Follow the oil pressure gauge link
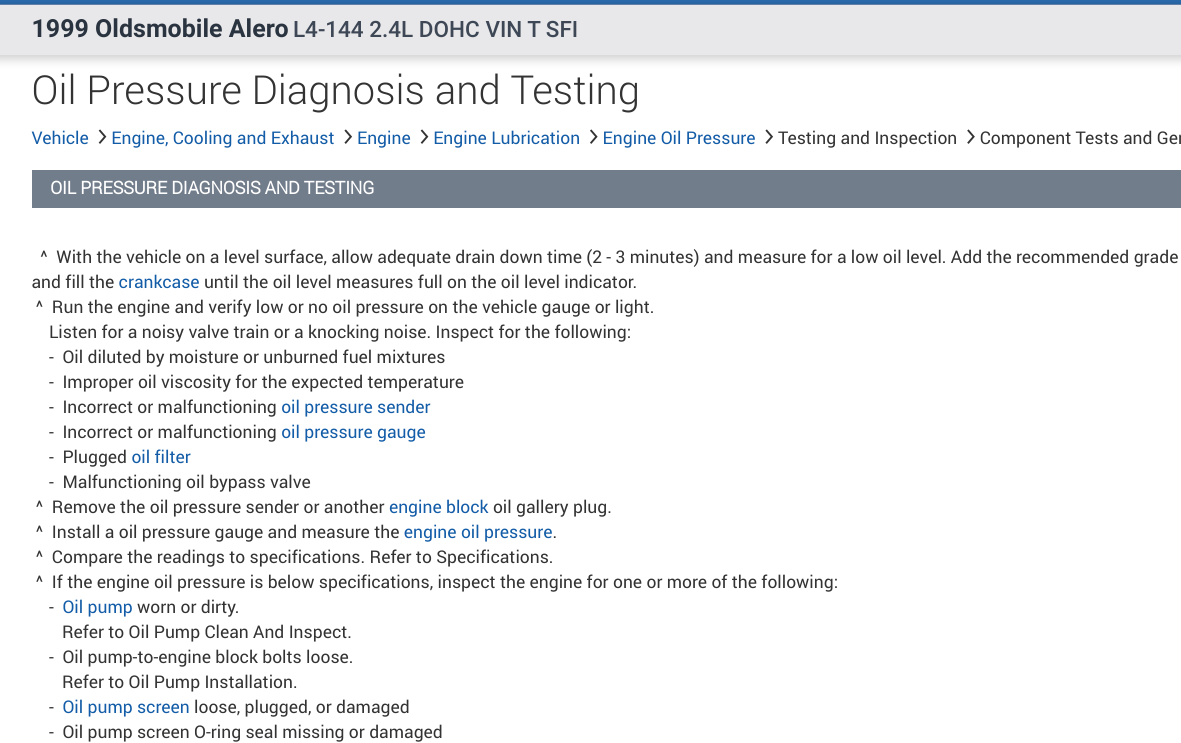 [x=353, y=432]
